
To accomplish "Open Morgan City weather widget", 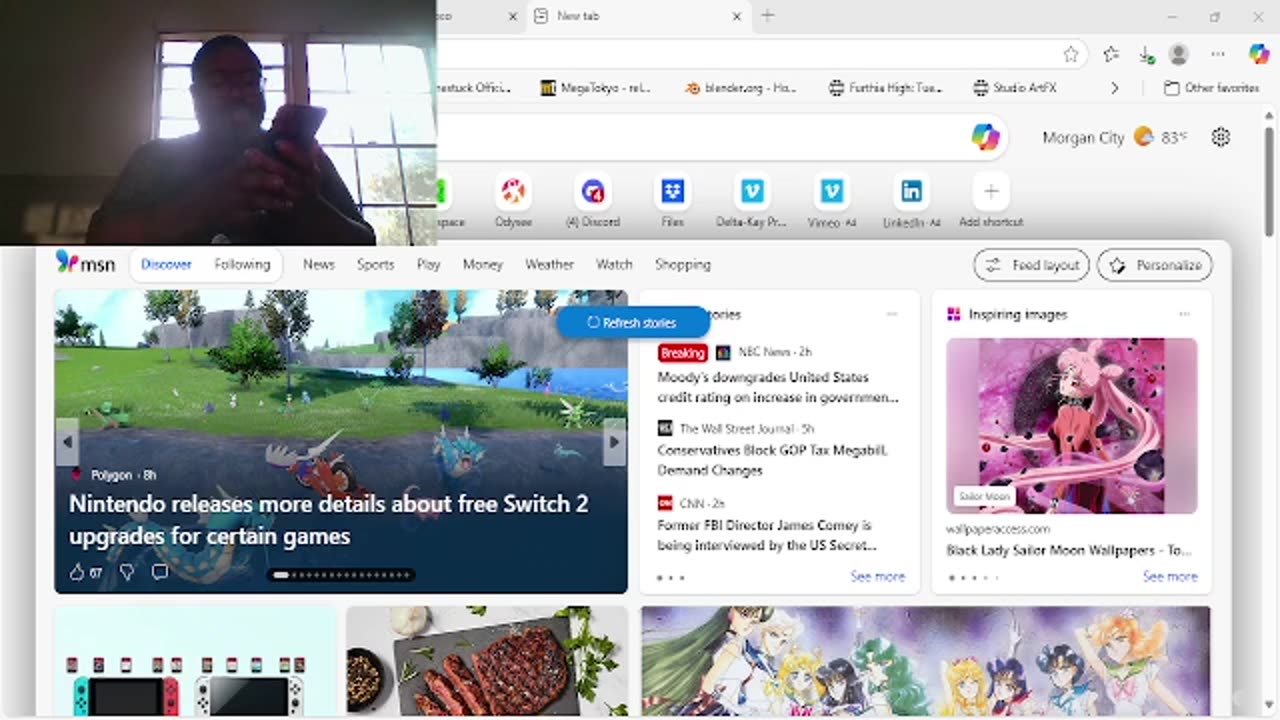I will pos(1115,138).
